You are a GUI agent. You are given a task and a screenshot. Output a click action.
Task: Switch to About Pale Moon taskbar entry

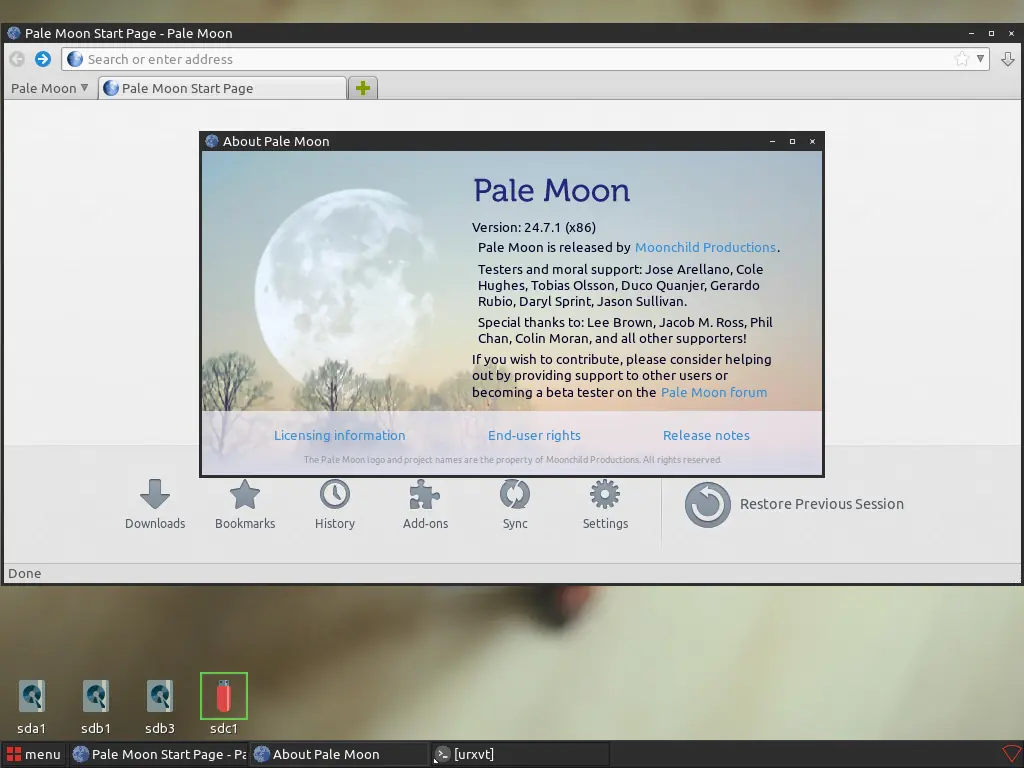(340, 754)
